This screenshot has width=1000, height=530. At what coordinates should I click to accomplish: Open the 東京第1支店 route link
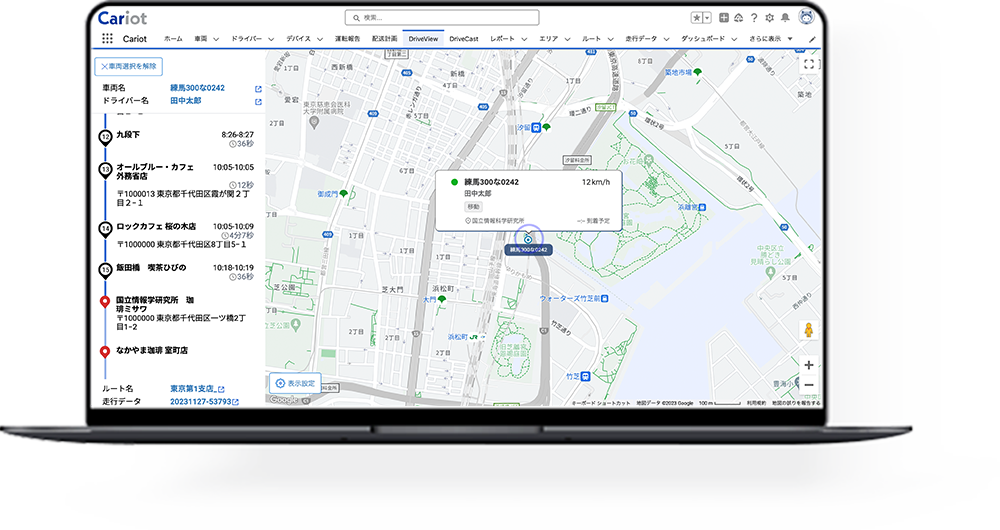[195, 389]
